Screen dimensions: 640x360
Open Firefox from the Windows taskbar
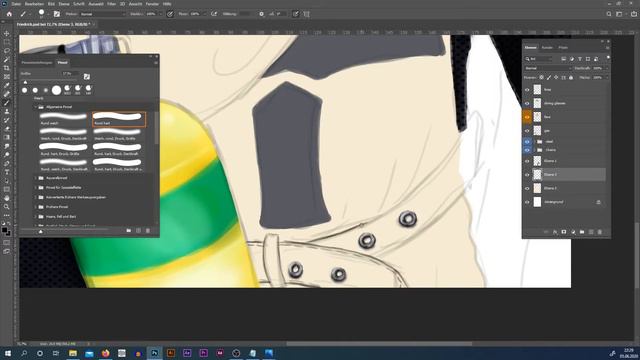(105, 353)
